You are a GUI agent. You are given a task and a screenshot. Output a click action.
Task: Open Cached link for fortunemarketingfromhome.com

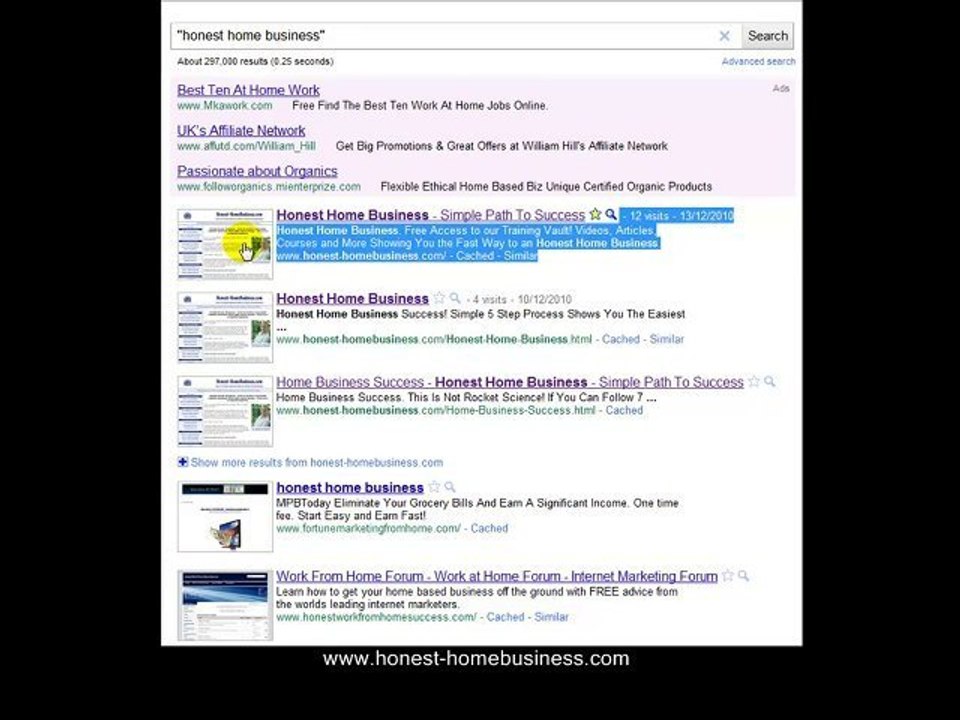click(x=489, y=528)
